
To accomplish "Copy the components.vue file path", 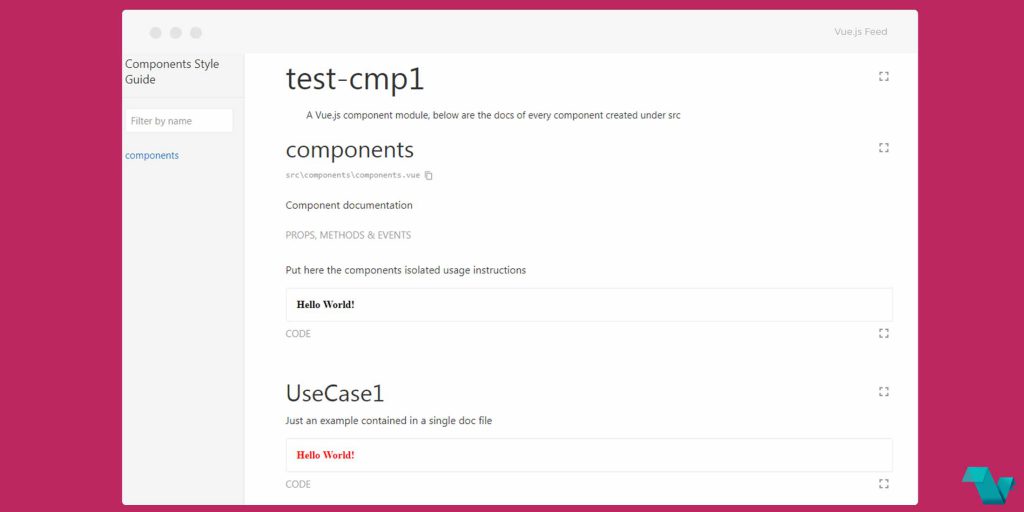I will point(428,175).
